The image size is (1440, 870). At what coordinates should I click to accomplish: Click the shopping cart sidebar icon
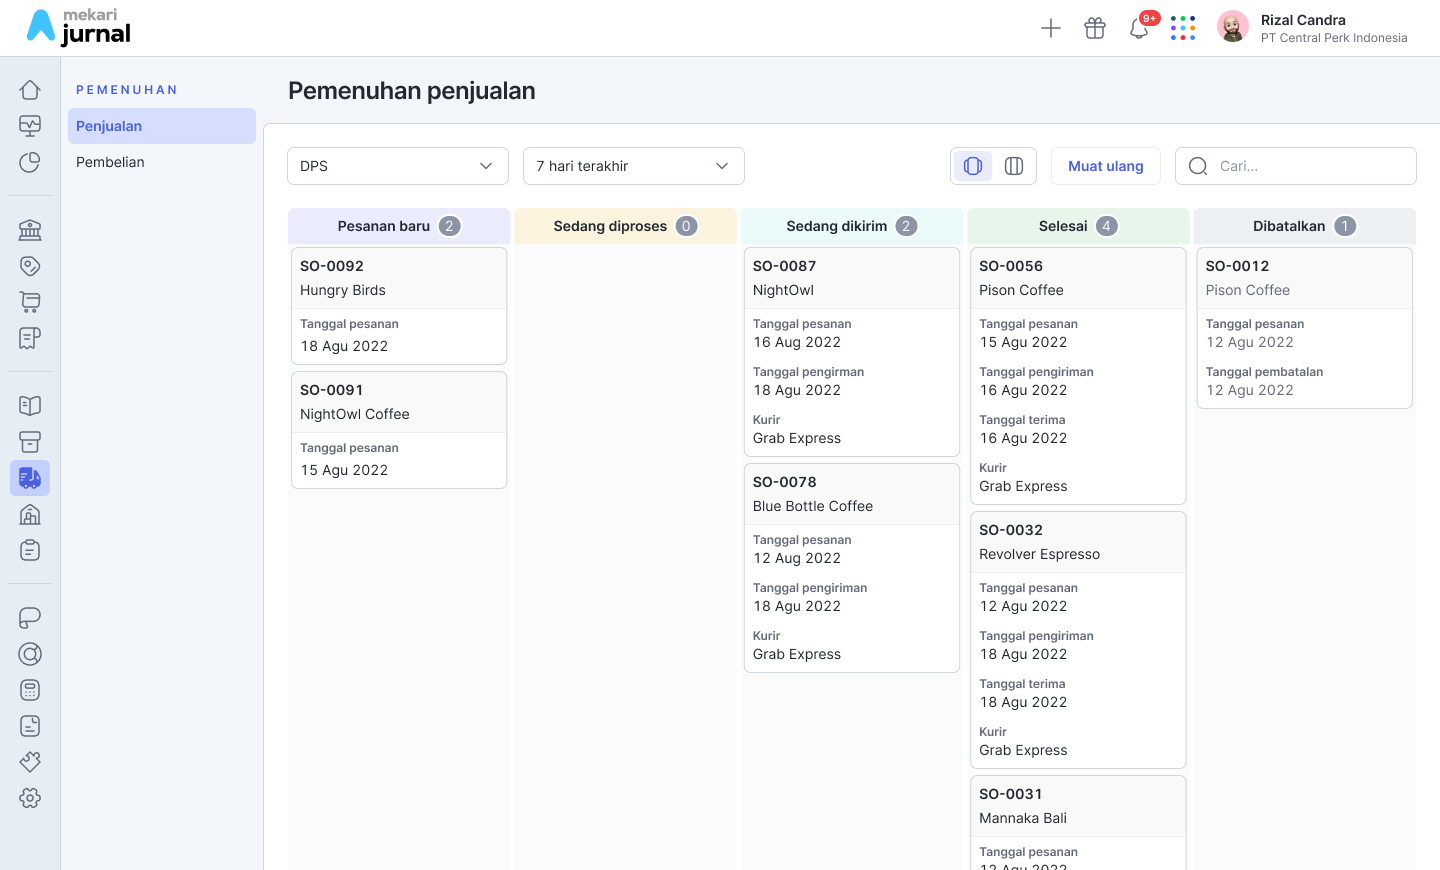pyautogui.click(x=30, y=302)
